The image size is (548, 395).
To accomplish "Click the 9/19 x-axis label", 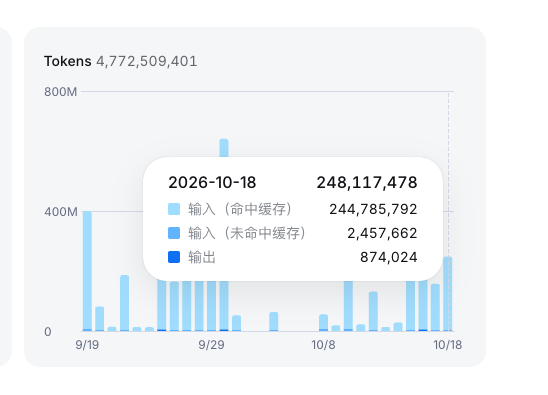I will click(x=87, y=345).
